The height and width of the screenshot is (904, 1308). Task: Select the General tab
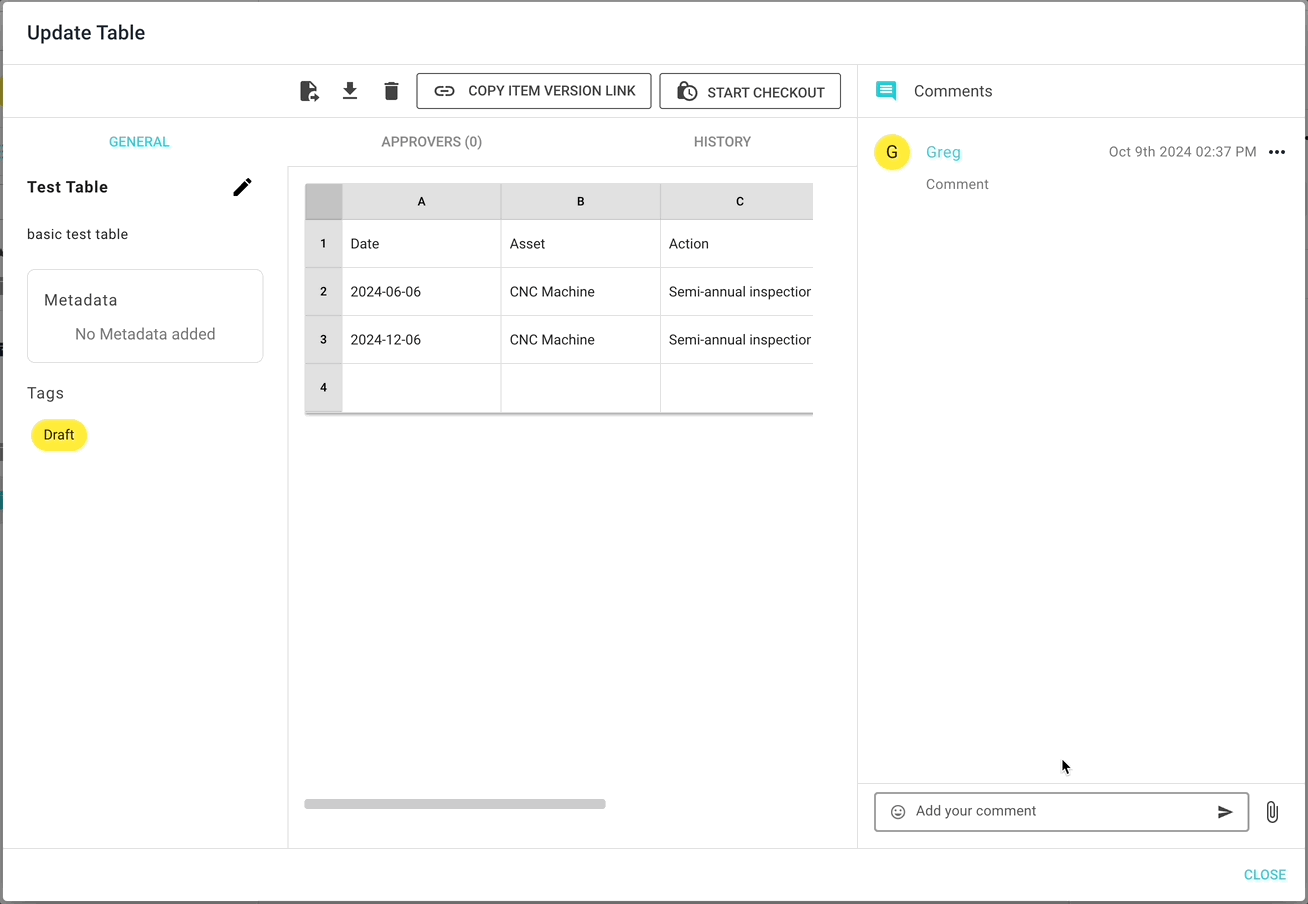[x=139, y=142]
